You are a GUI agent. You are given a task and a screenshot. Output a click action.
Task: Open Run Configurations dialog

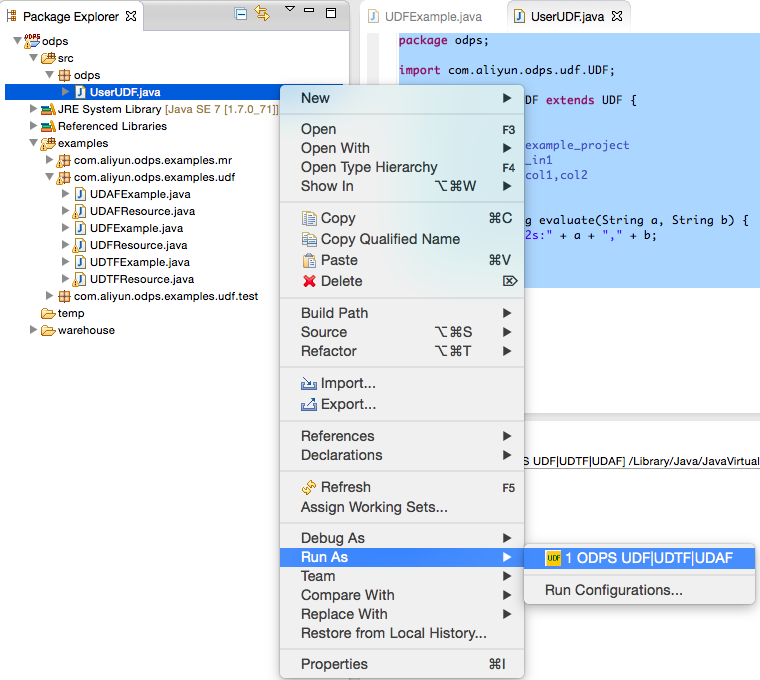point(639,590)
